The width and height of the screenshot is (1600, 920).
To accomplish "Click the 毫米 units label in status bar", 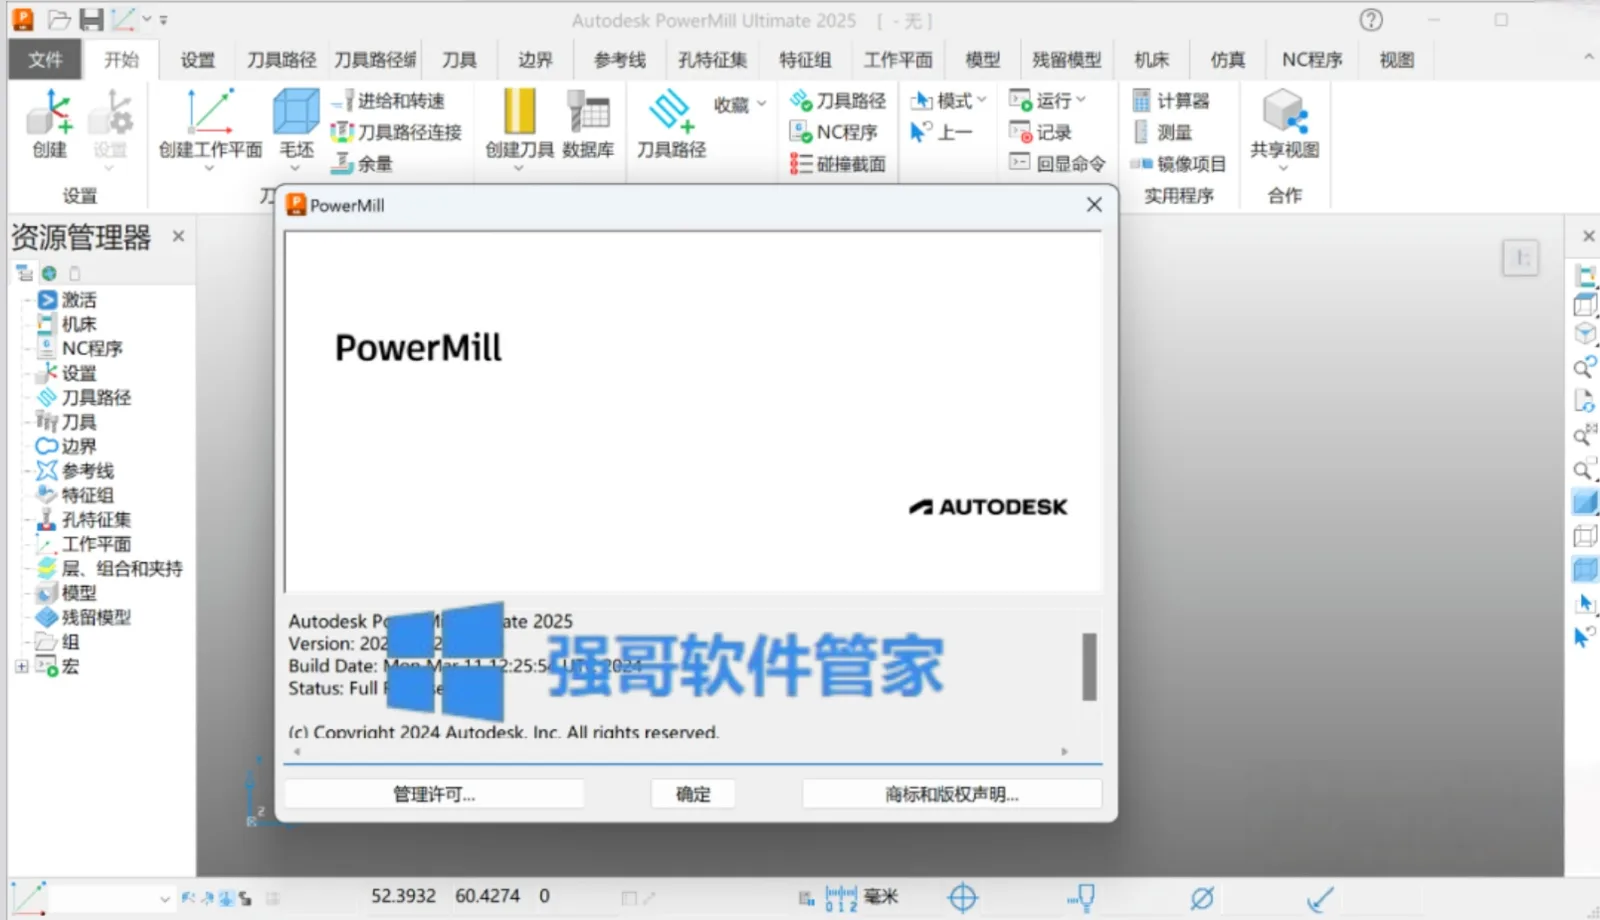I will pyautogui.click(x=881, y=897).
